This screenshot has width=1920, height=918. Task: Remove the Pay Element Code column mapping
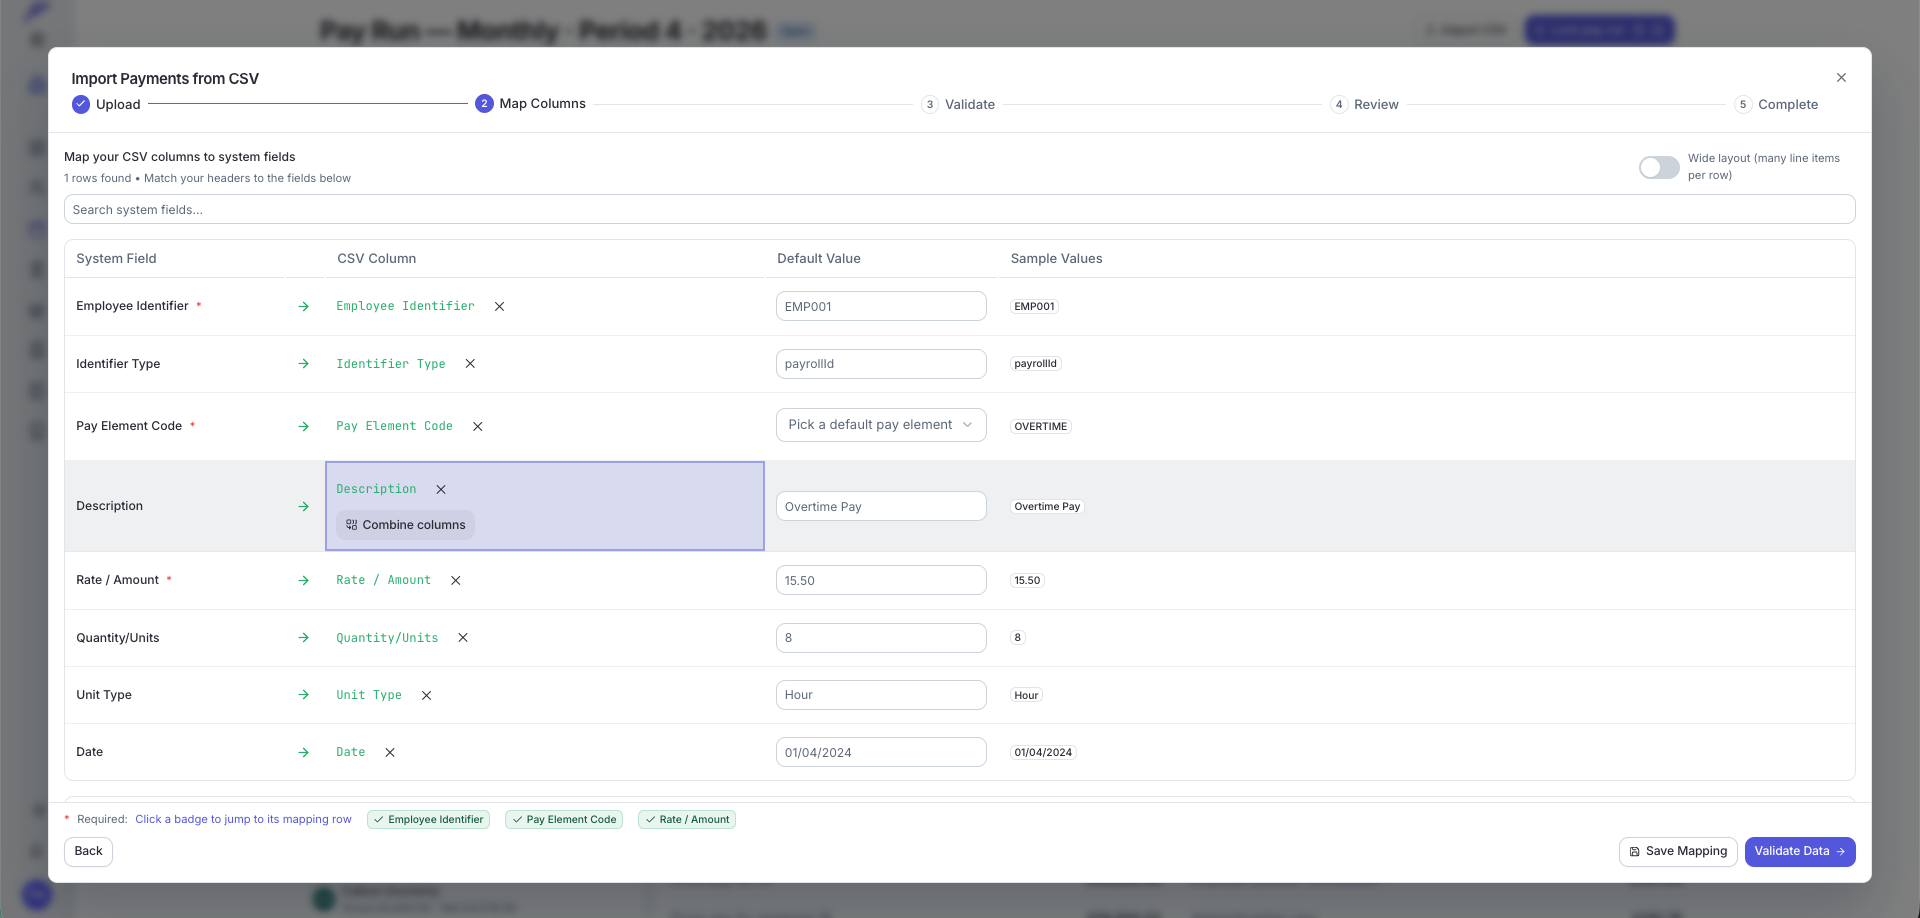[478, 427]
